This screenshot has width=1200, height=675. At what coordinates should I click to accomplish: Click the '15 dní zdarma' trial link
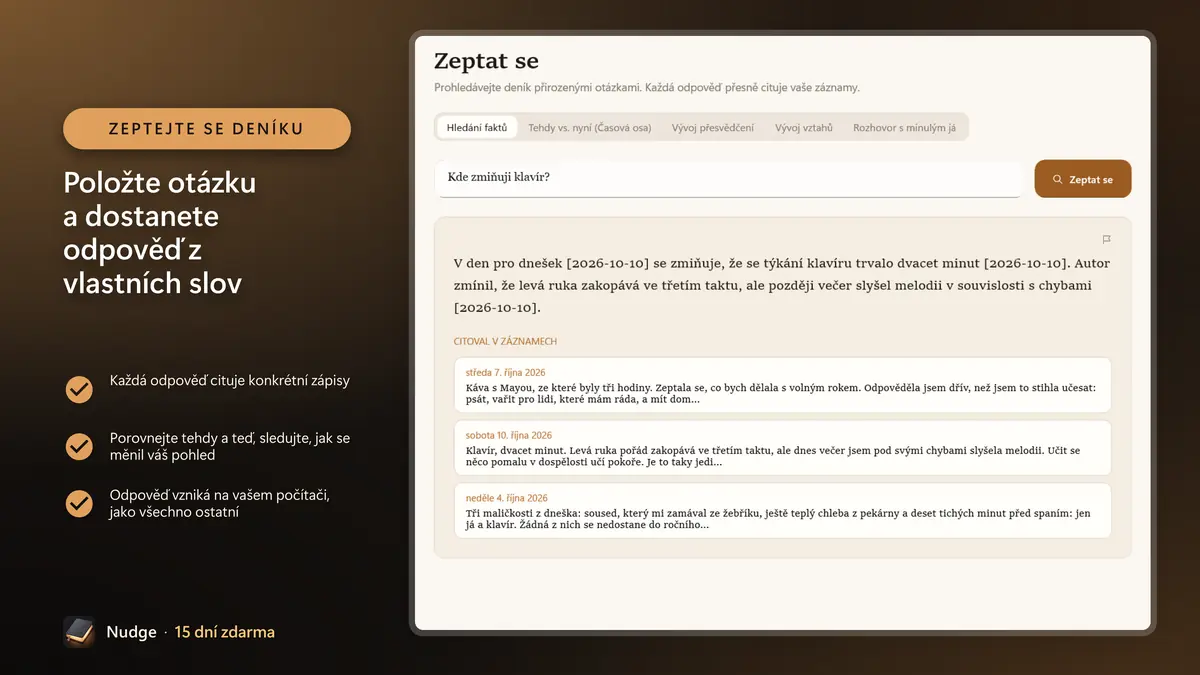click(224, 632)
